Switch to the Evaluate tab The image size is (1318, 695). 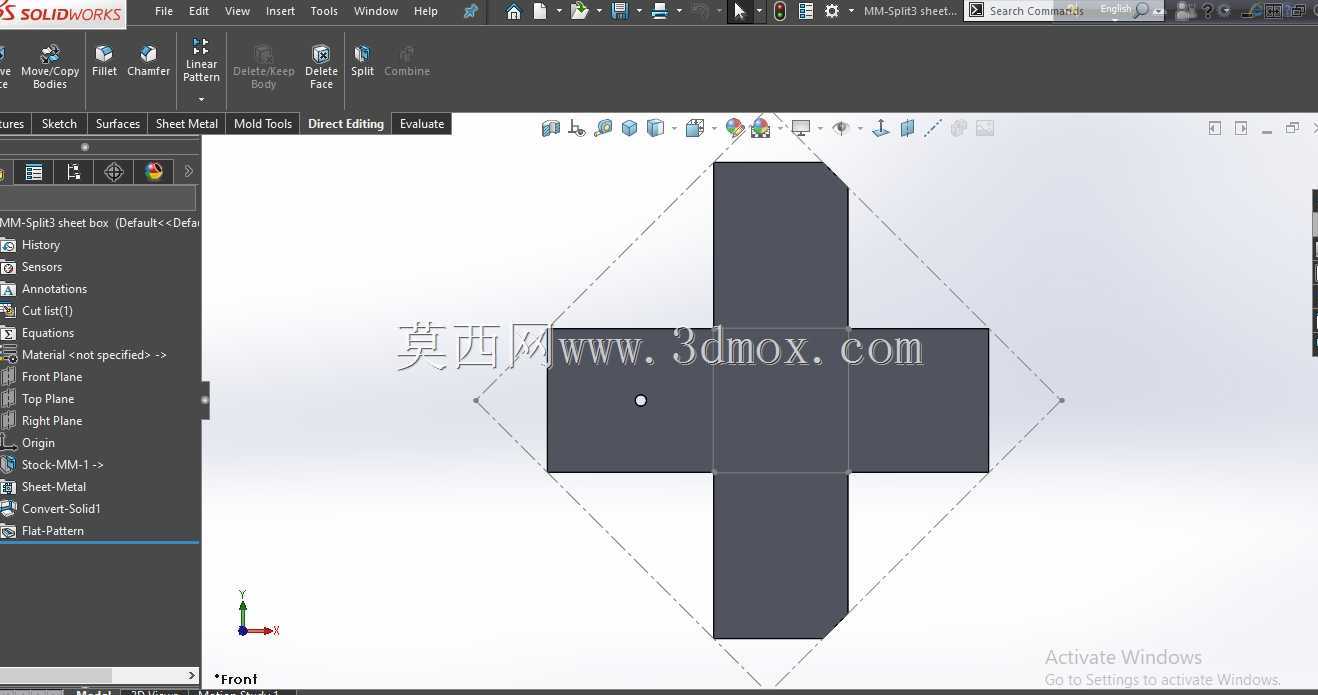point(422,124)
